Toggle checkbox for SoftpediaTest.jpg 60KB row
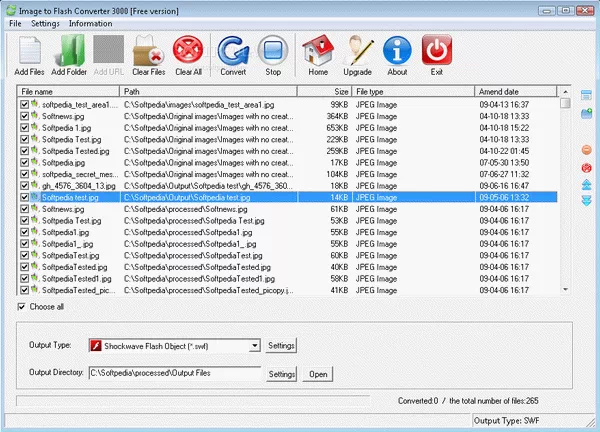 point(24,255)
